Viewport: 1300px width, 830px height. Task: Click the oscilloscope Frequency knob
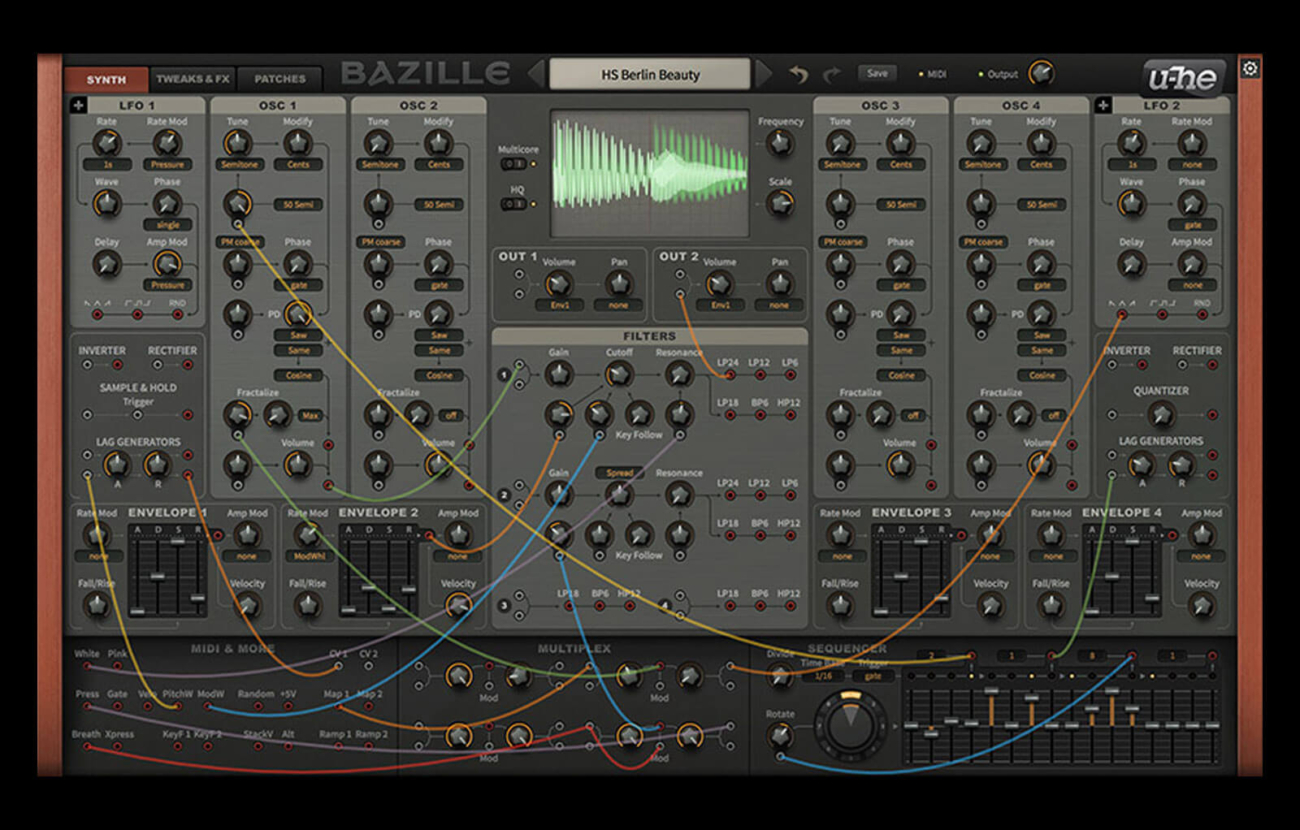click(x=780, y=144)
